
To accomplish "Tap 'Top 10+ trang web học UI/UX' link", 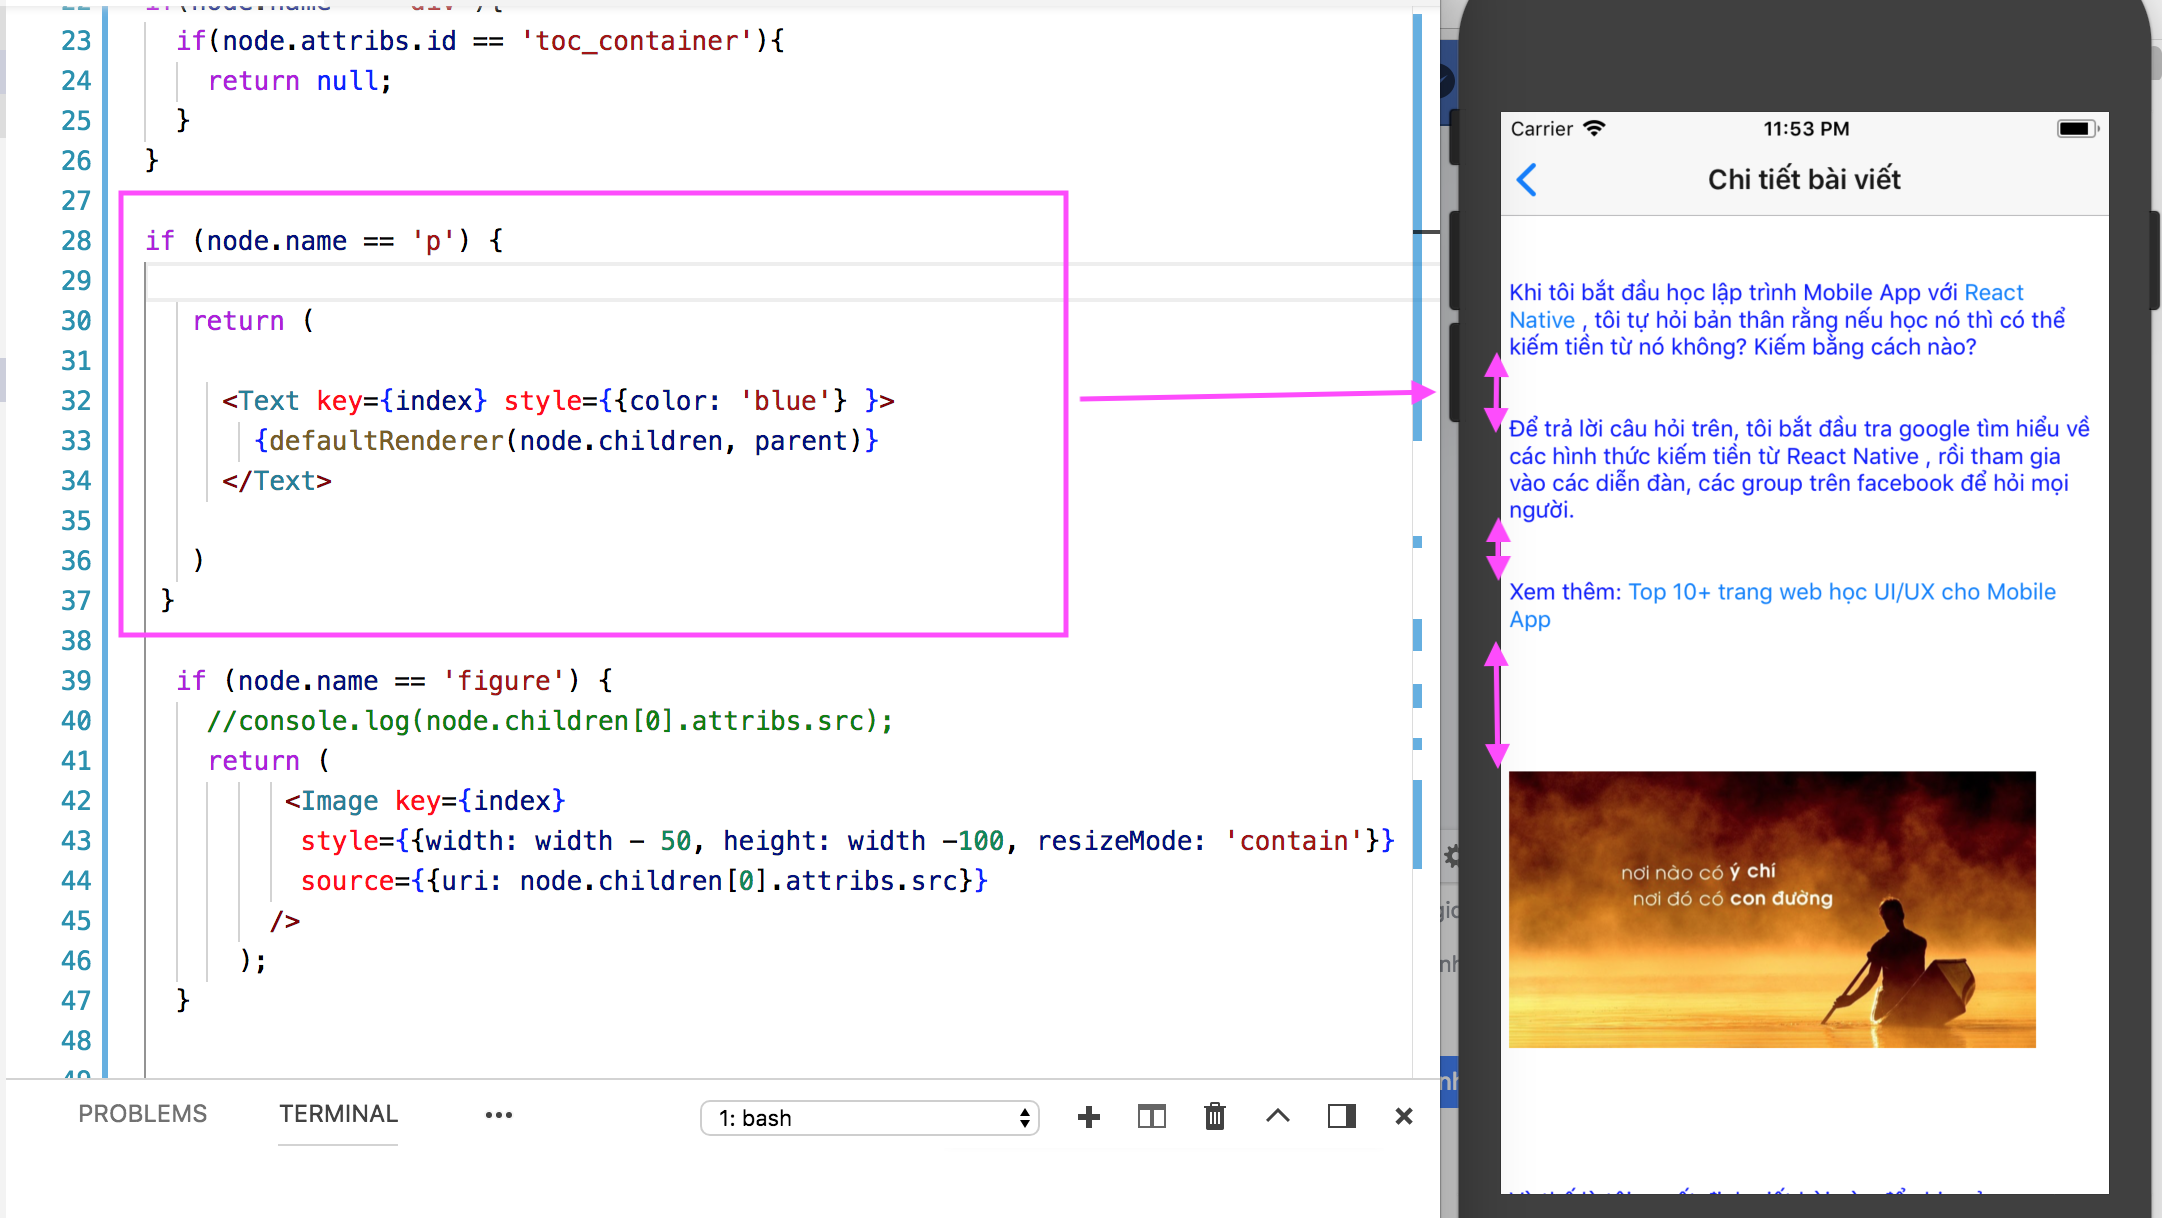I will [x=1842, y=592].
